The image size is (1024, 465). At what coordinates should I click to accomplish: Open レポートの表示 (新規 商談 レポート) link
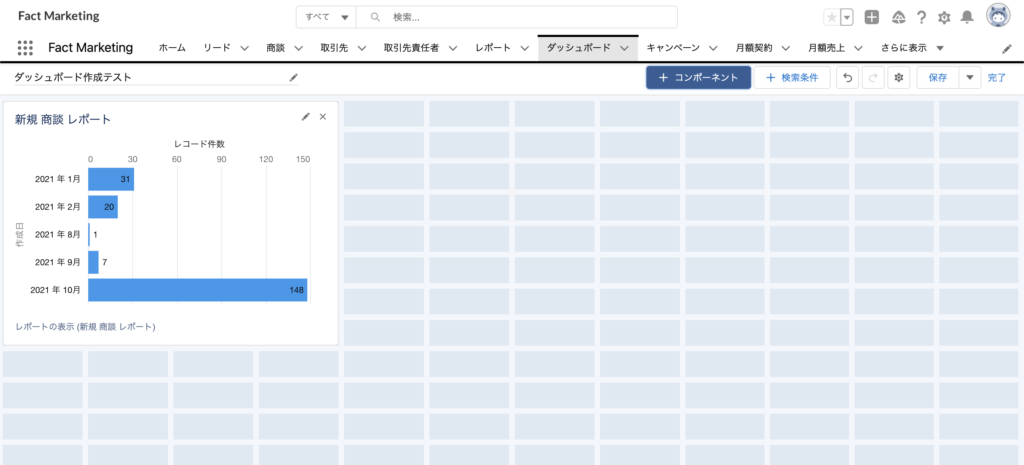86,327
